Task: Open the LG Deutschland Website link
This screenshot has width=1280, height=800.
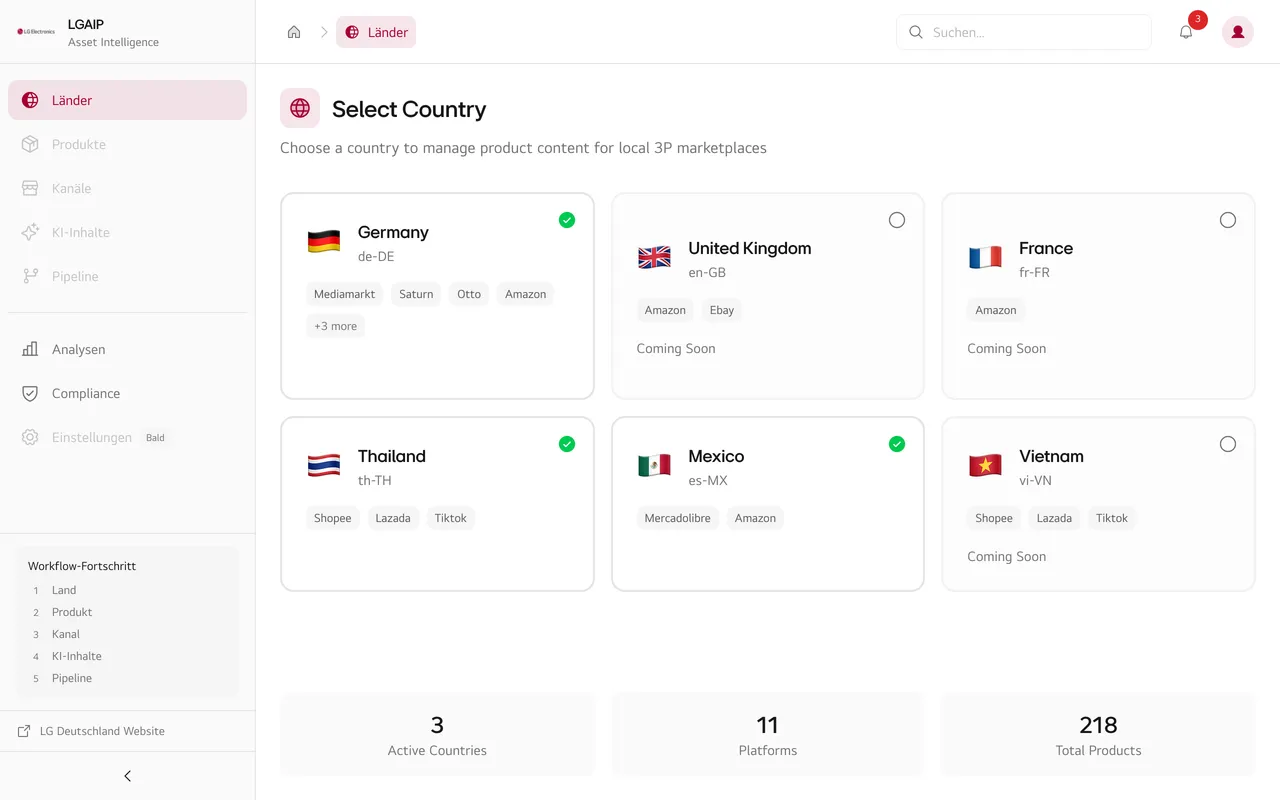Action: tap(102, 731)
